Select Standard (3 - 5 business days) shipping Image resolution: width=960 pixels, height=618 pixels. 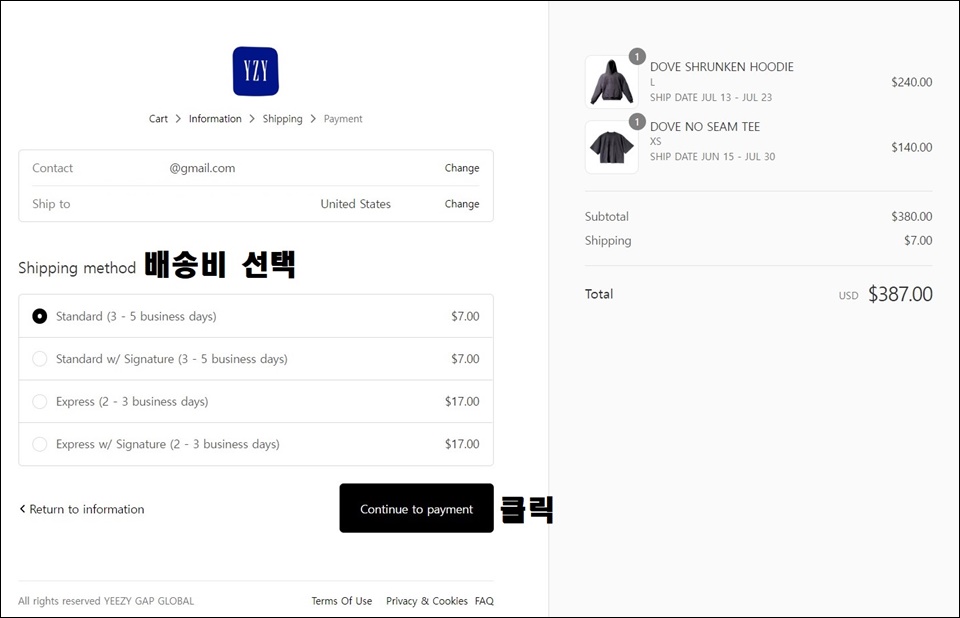click(256, 316)
